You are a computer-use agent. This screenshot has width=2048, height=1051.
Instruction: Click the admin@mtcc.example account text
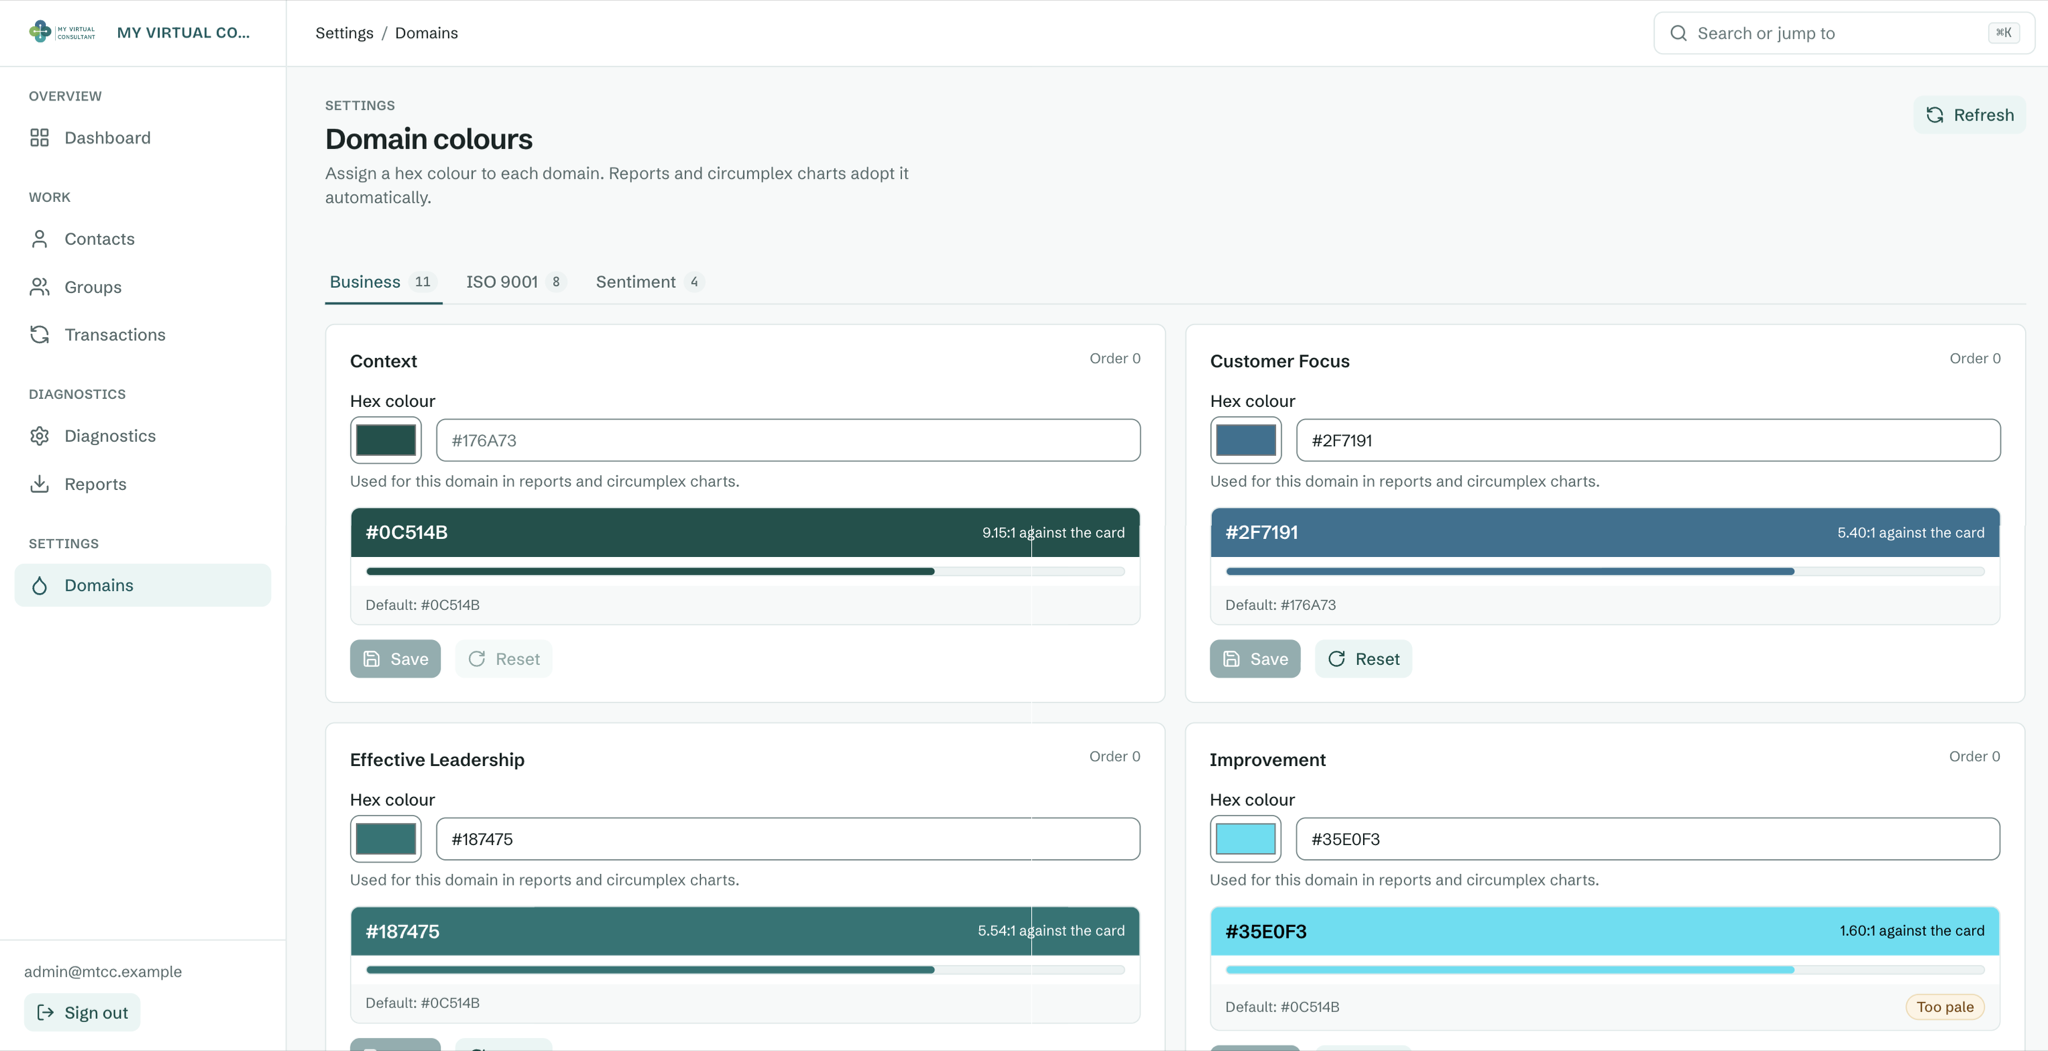tap(103, 972)
